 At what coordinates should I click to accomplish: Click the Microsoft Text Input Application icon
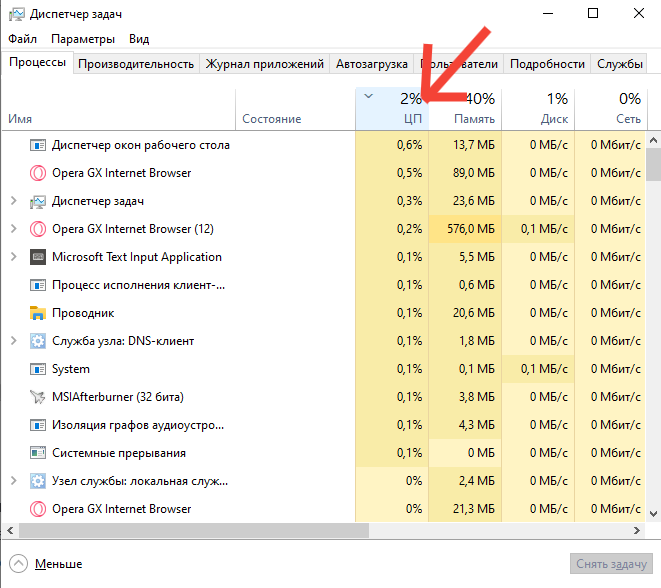tap(38, 257)
